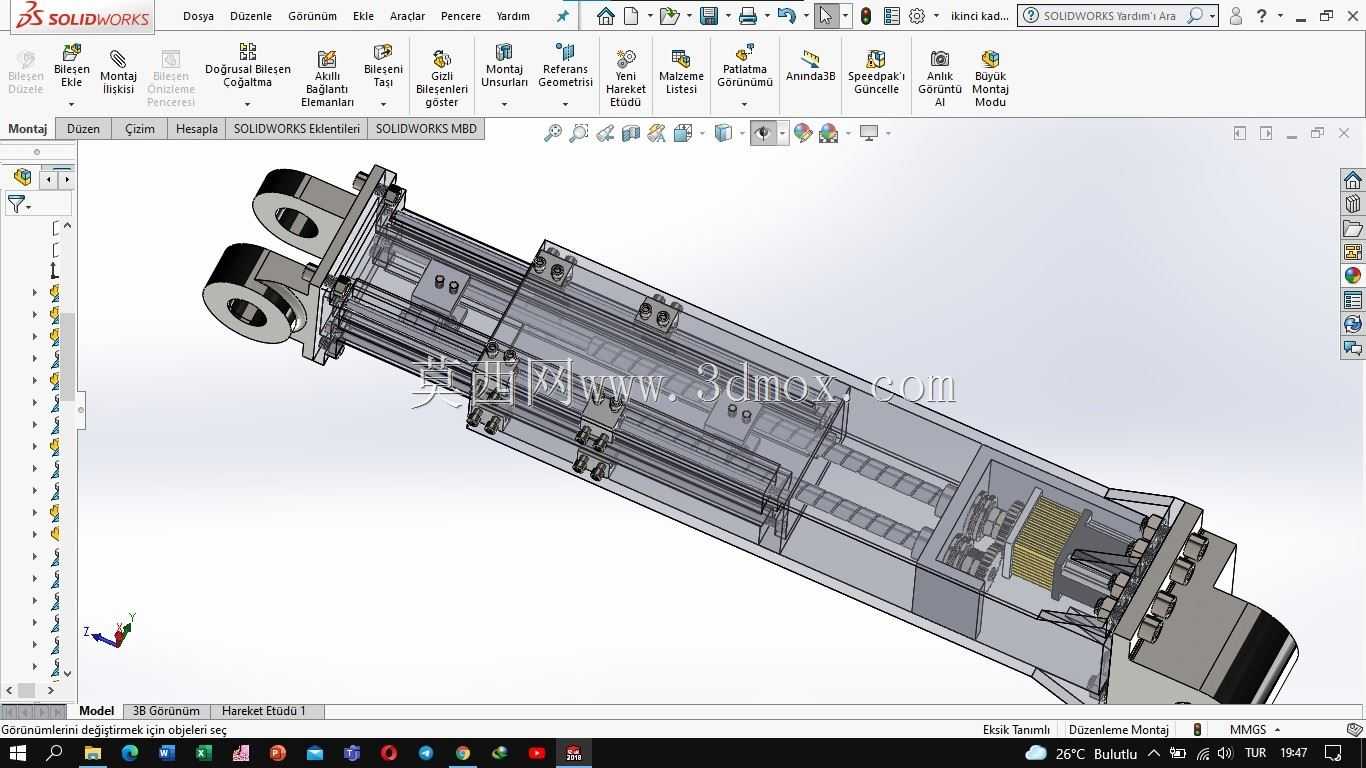Open the Araçlar menu
The image size is (1366, 768).
point(407,16)
